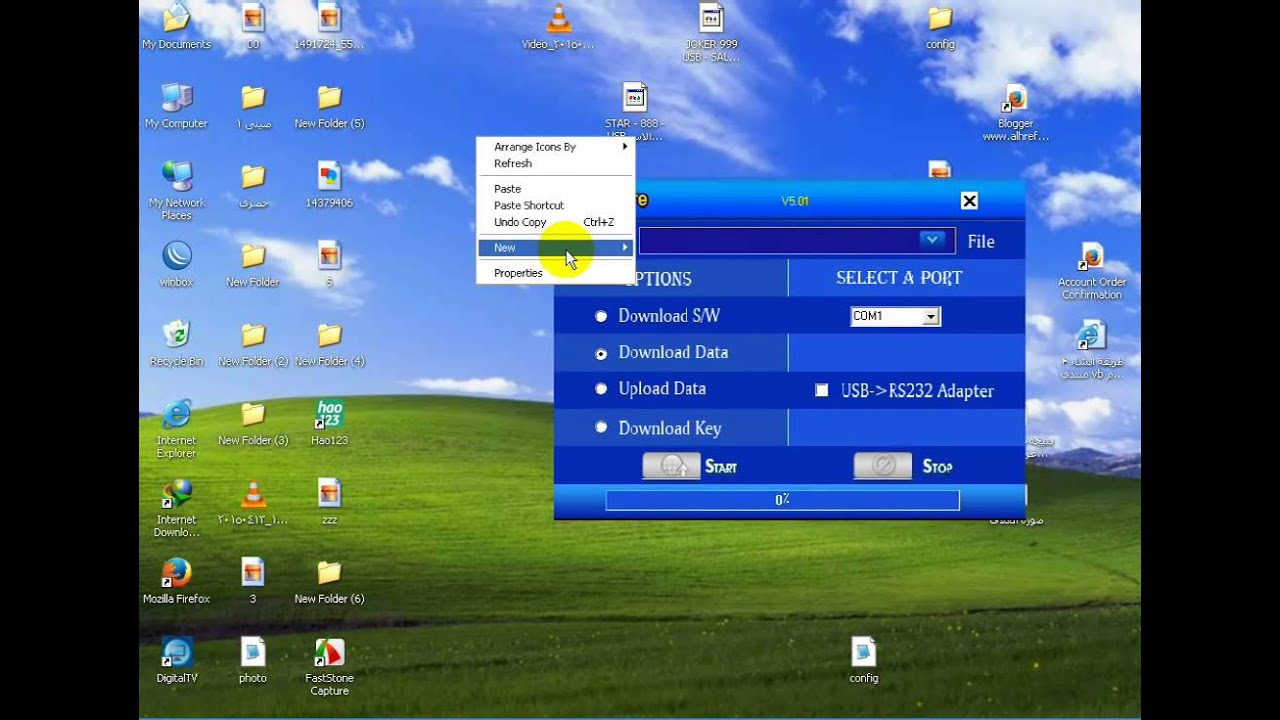
Task: Expand the file path dropdown arrow
Action: [x=932, y=240]
